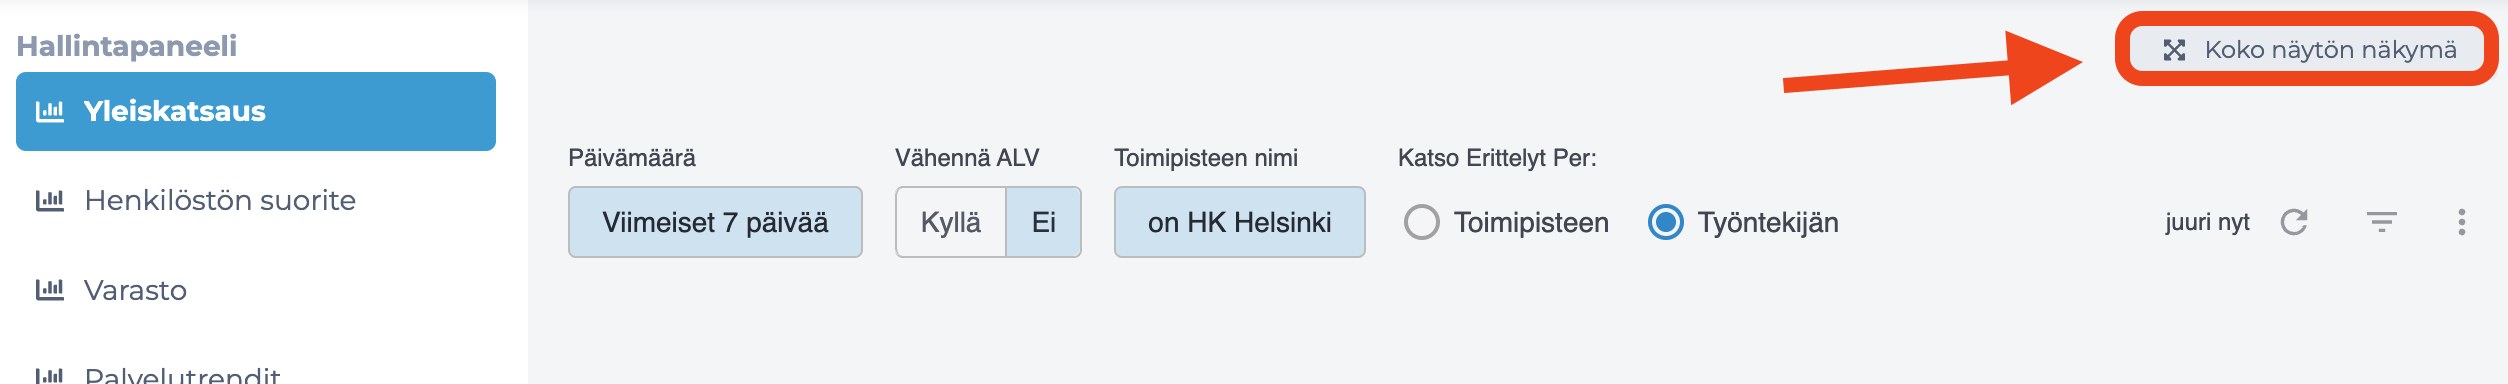Click the chart icon beside Yleiskatsaus
This screenshot has height=384, width=2508.
click(50, 111)
